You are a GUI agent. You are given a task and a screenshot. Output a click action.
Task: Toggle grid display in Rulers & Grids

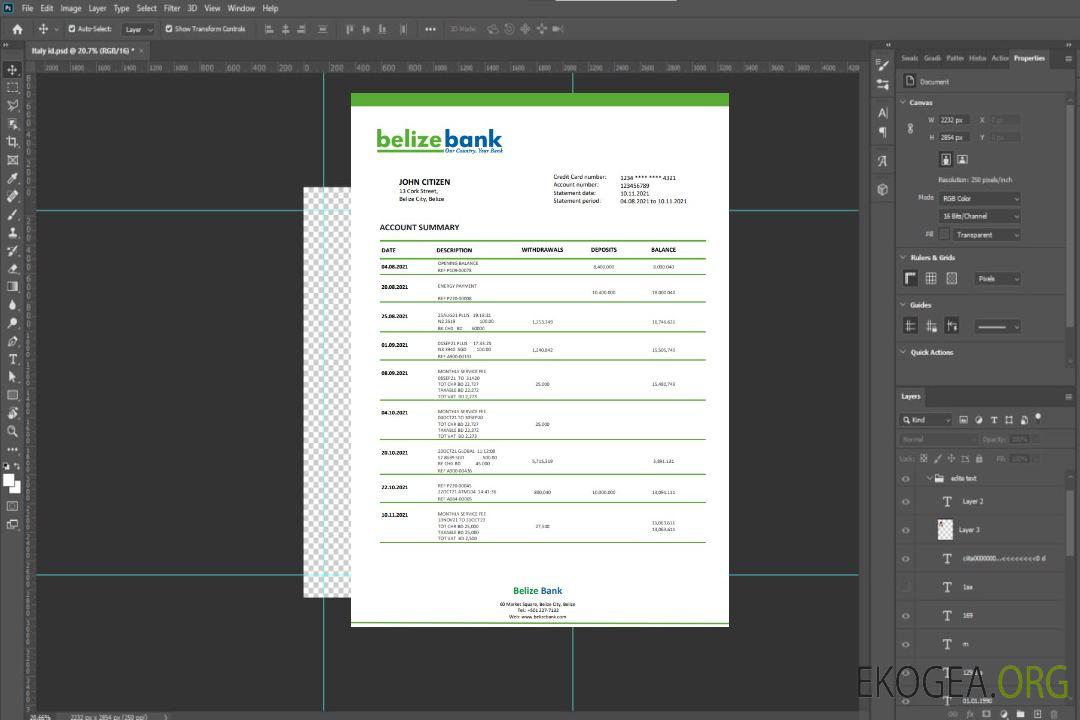[931, 279]
